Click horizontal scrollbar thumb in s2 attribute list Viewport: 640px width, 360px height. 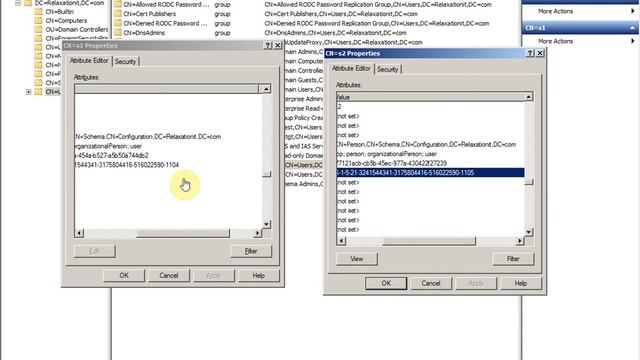(429, 241)
